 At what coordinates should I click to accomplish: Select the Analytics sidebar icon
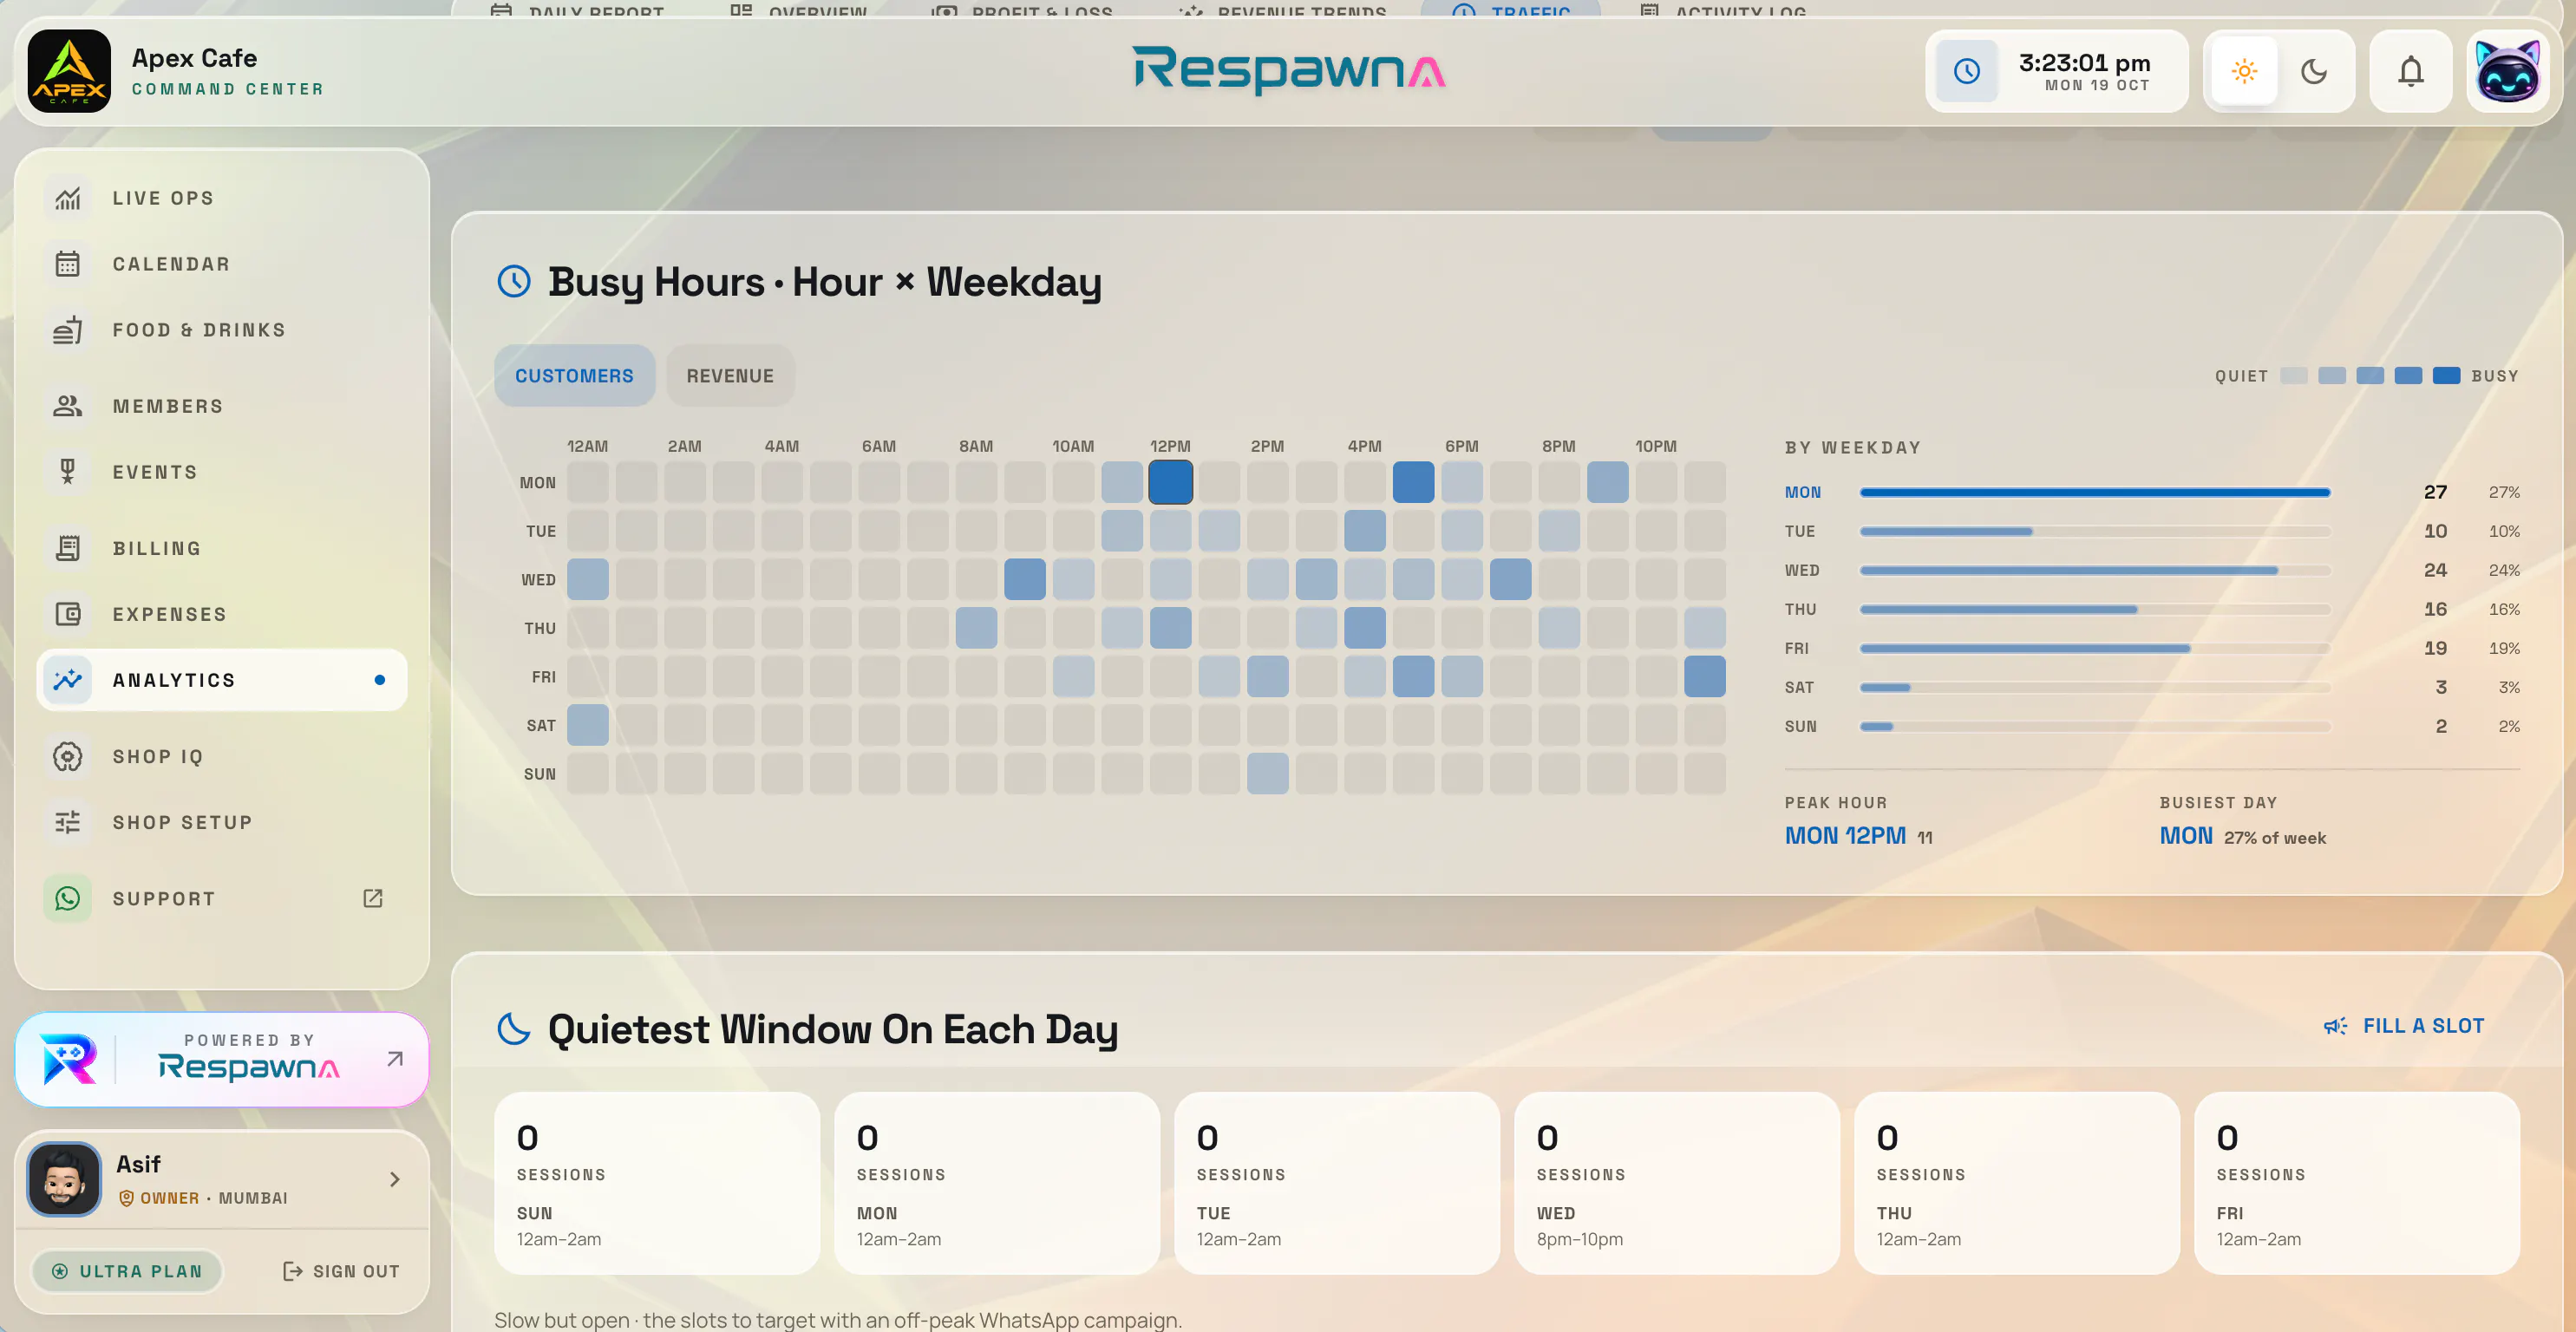pos(68,680)
